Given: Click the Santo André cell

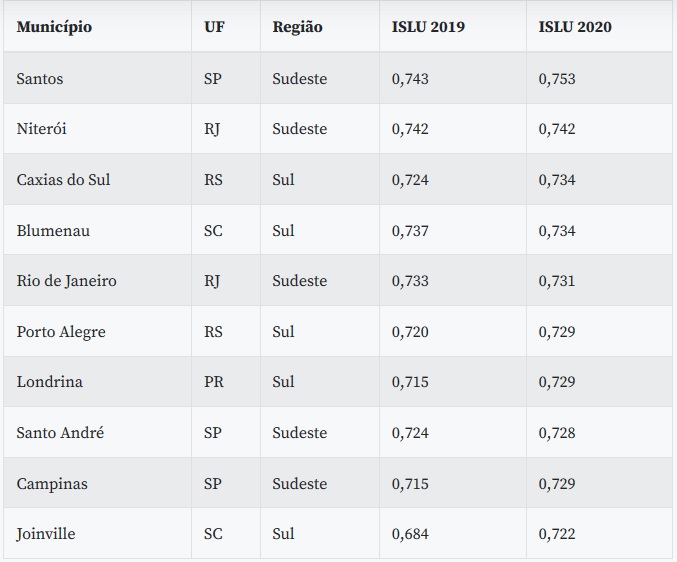Looking at the screenshot, I should click(x=60, y=433).
